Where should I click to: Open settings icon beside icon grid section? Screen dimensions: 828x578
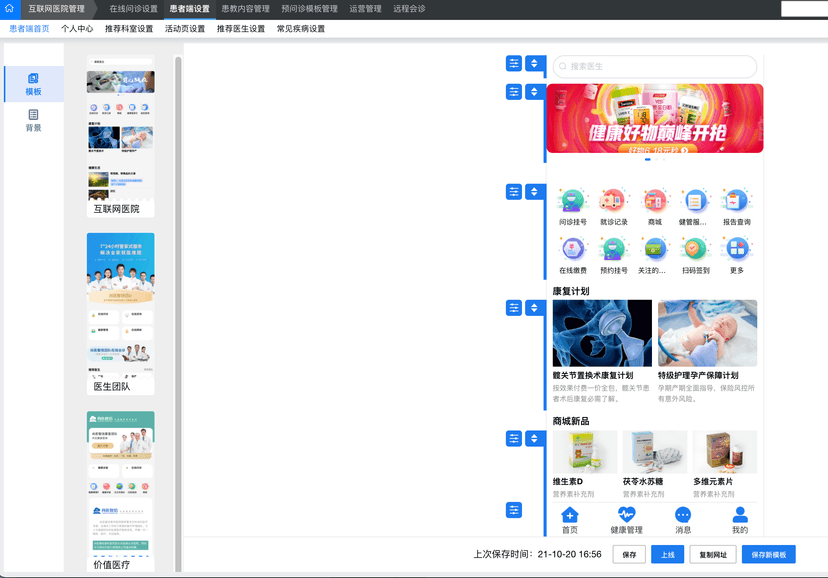point(514,192)
